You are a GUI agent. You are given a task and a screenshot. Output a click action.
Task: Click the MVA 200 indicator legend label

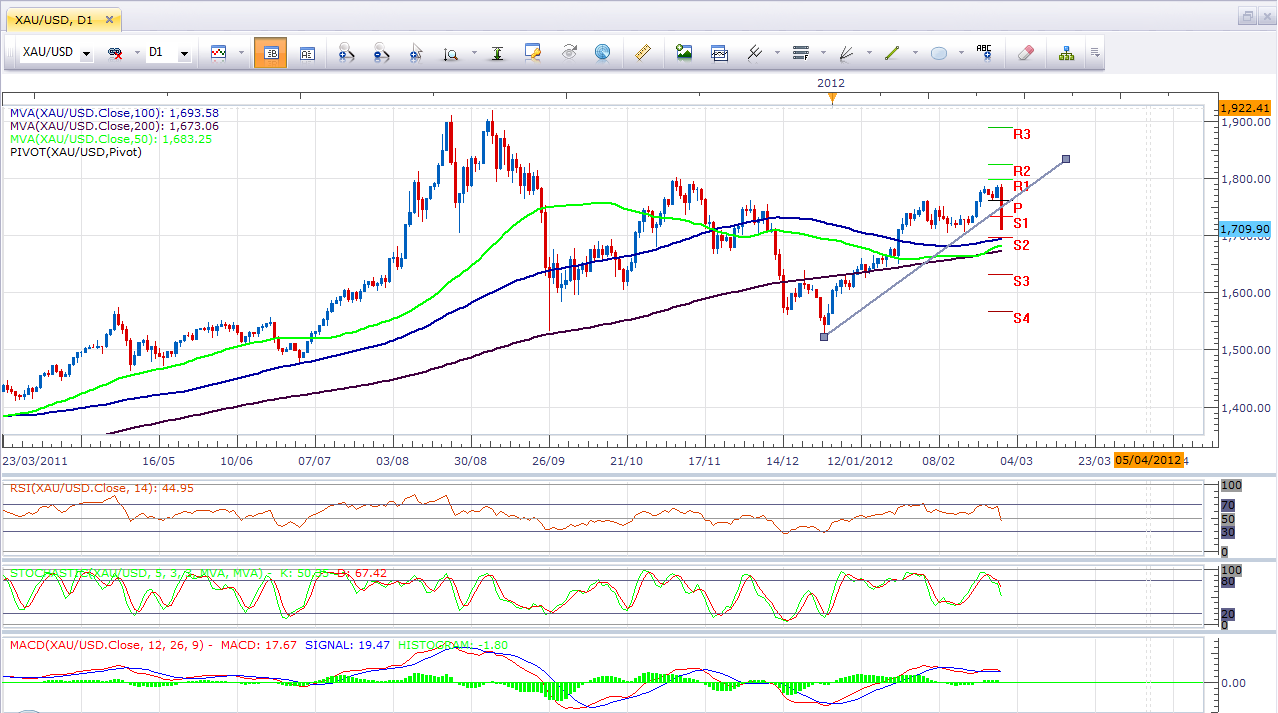pos(114,126)
